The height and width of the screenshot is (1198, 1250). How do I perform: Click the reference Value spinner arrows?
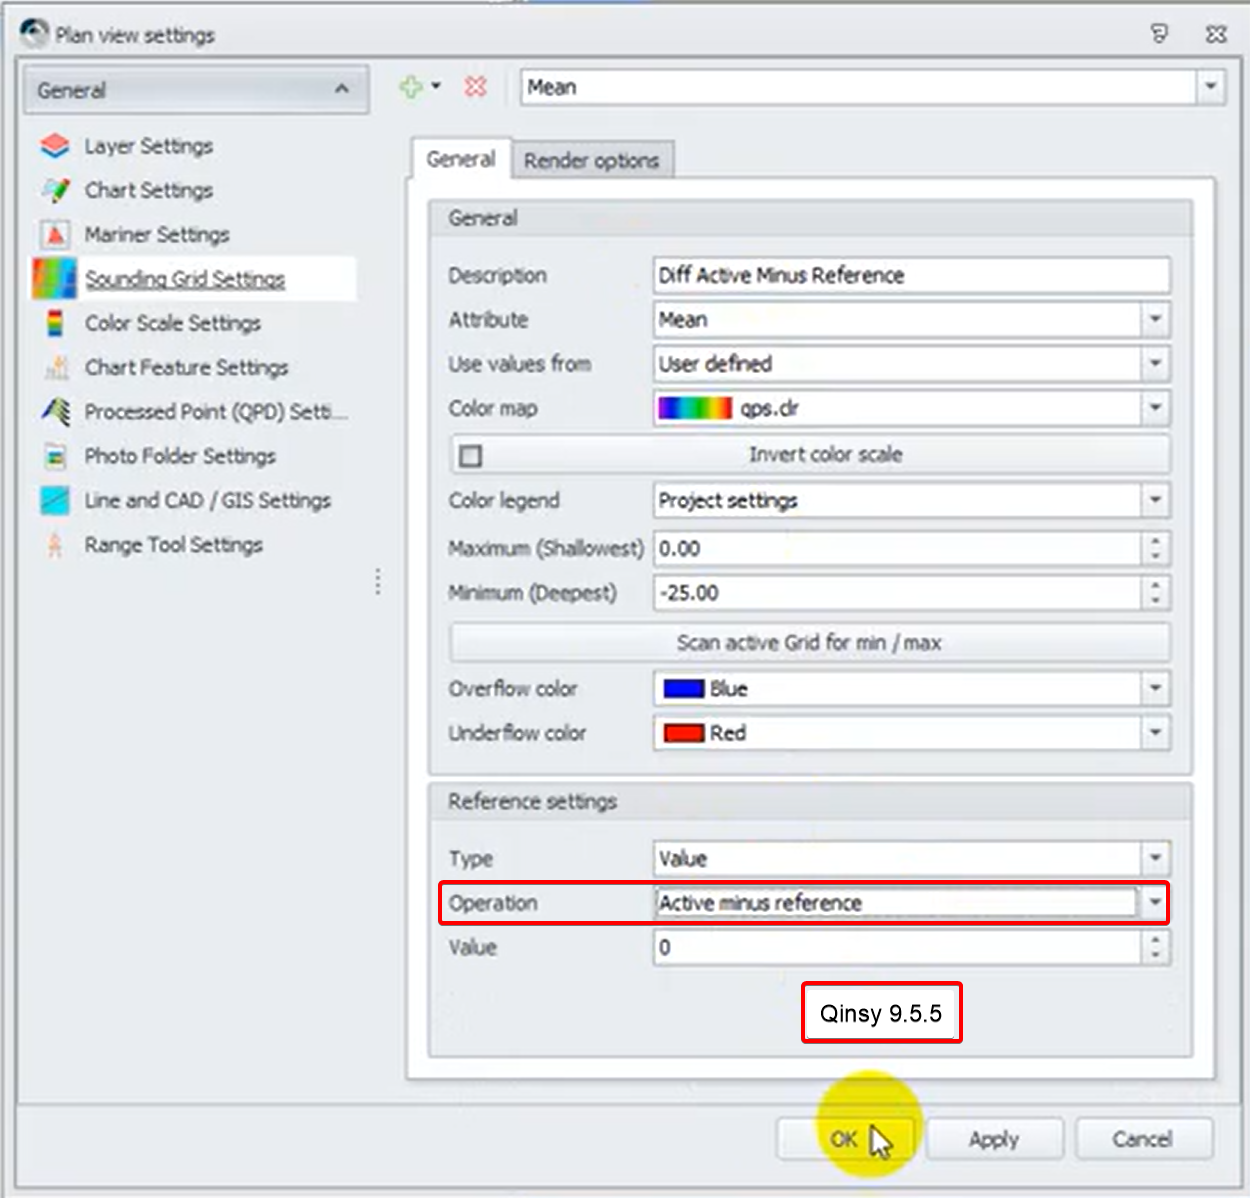pyautogui.click(x=1155, y=947)
